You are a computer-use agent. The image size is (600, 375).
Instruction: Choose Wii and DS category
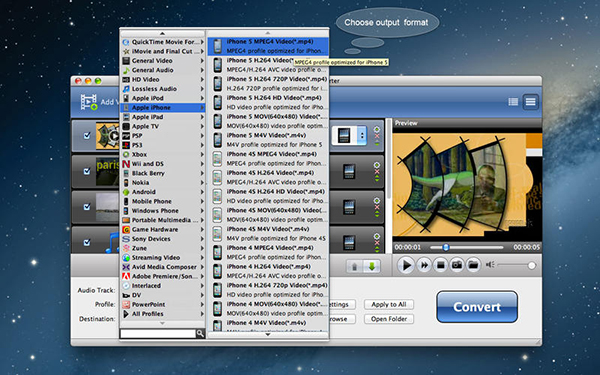coord(163,164)
